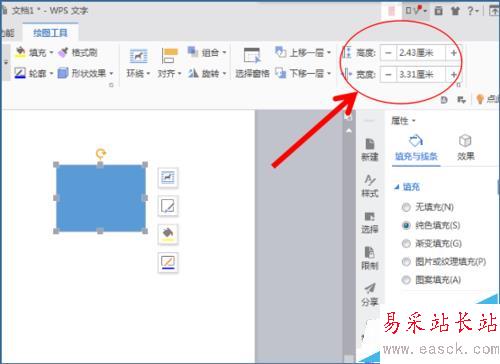Increase height with plus button
Screen dimensions: 500x364
[453, 53]
